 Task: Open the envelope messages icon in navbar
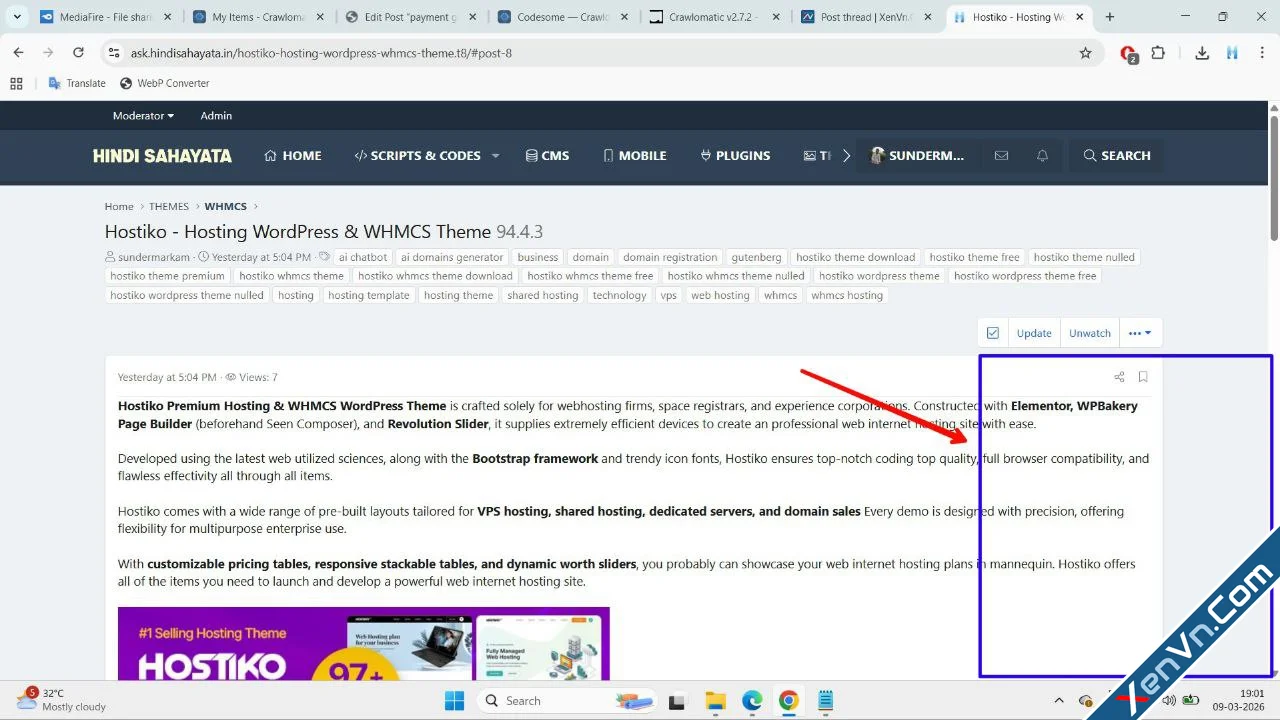point(1001,155)
